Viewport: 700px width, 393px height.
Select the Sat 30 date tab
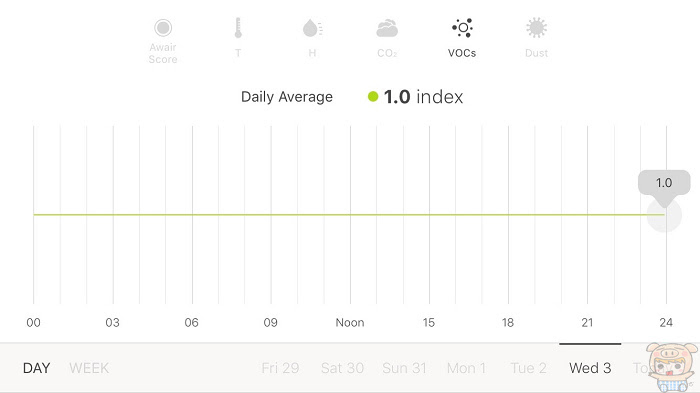pos(342,368)
